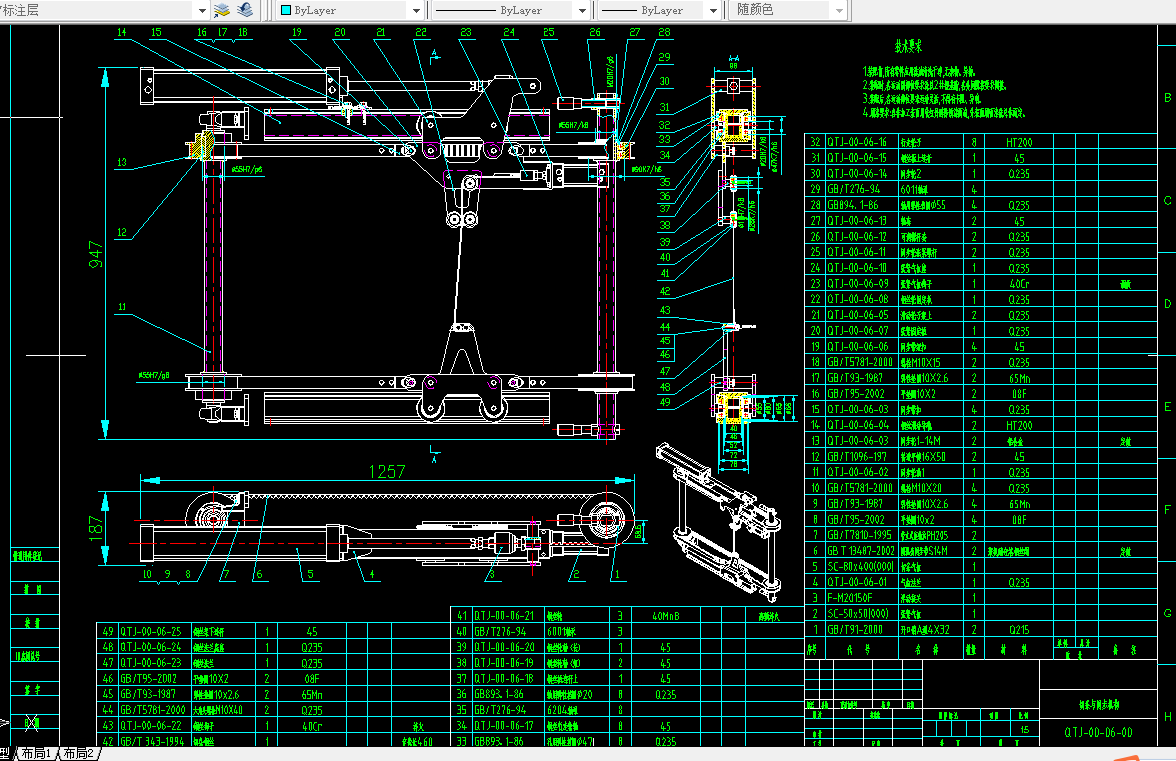Click part code GB/T7810-1995 in row 7
This screenshot has height=761, width=1176.
click(x=860, y=535)
